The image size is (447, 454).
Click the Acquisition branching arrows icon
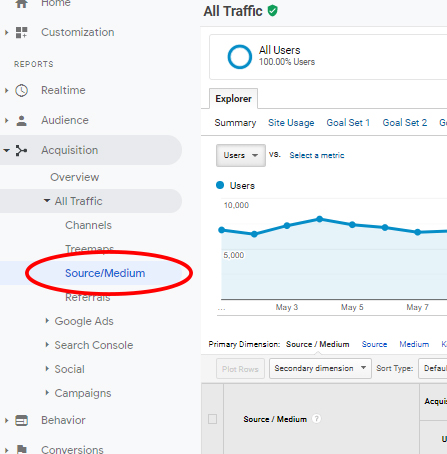pos(22,150)
